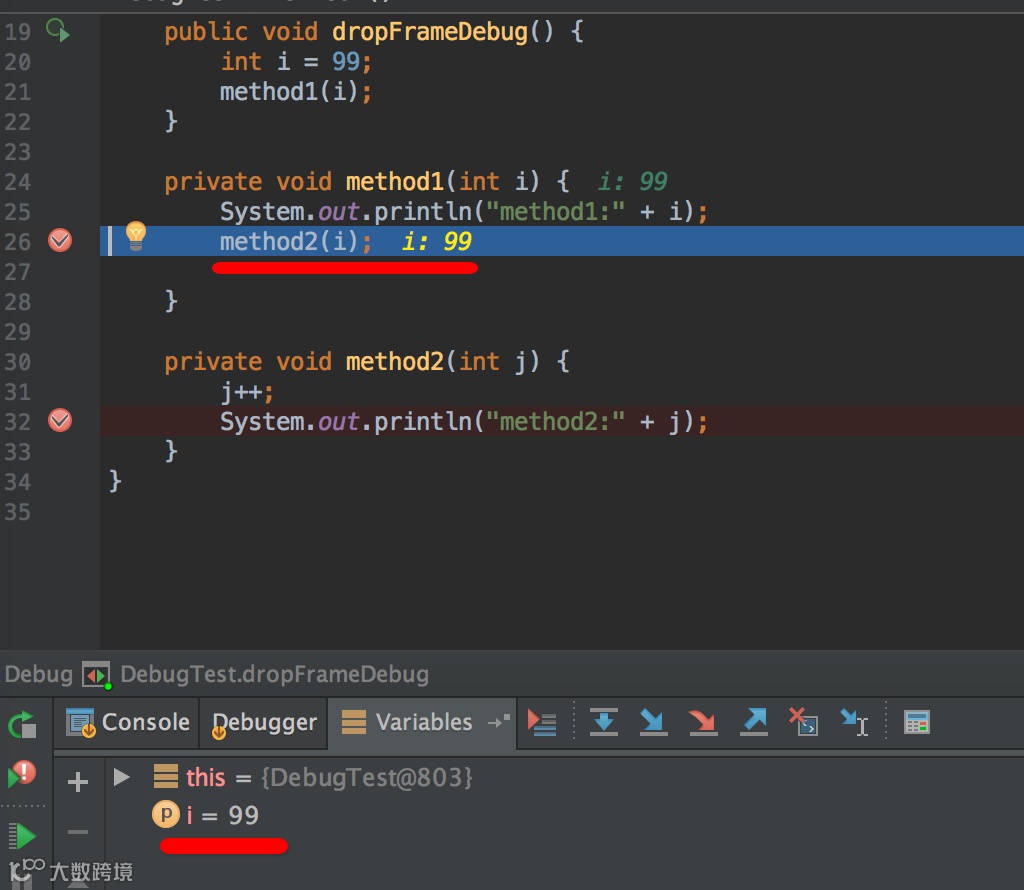
Task: Click 'dropFrameDebug' method name on line 19
Action: [x=430, y=31]
